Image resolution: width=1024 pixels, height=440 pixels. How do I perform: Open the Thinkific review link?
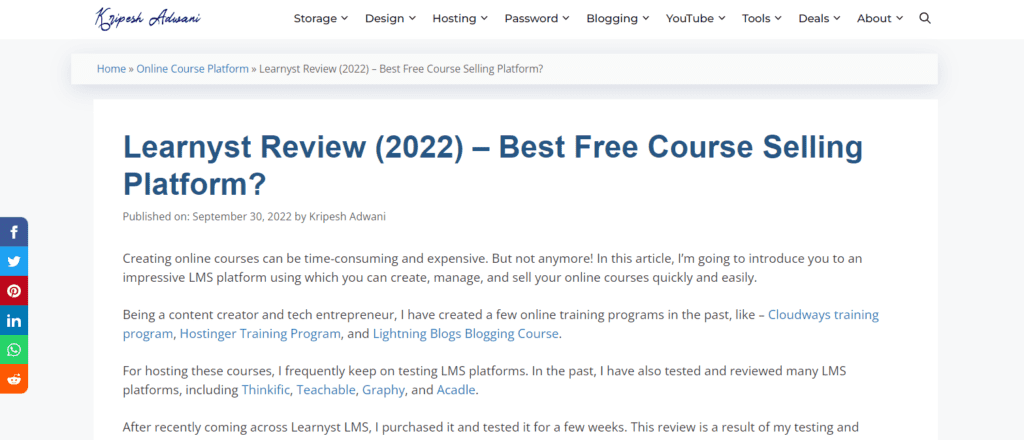[x=265, y=389]
